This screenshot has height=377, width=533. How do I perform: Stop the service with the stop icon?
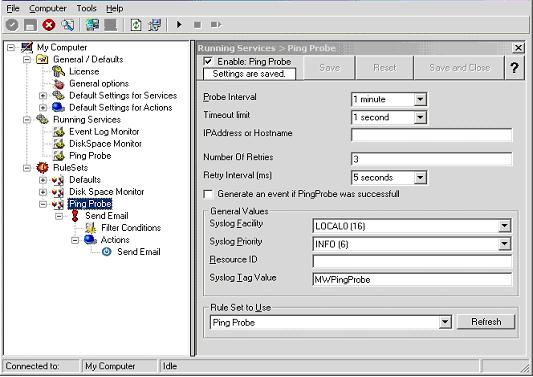197,25
